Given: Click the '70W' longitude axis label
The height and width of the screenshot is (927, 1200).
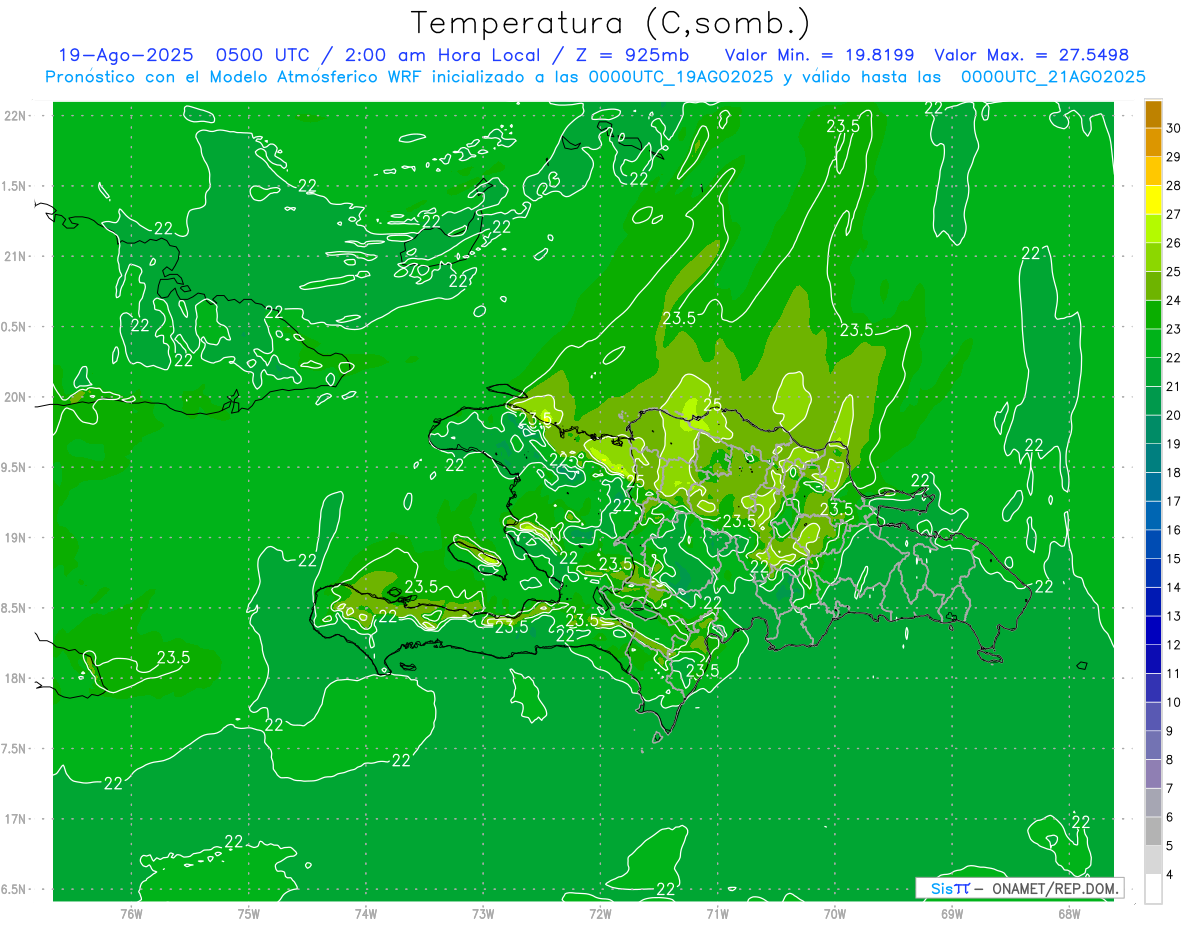Looking at the screenshot, I should tap(835, 913).
